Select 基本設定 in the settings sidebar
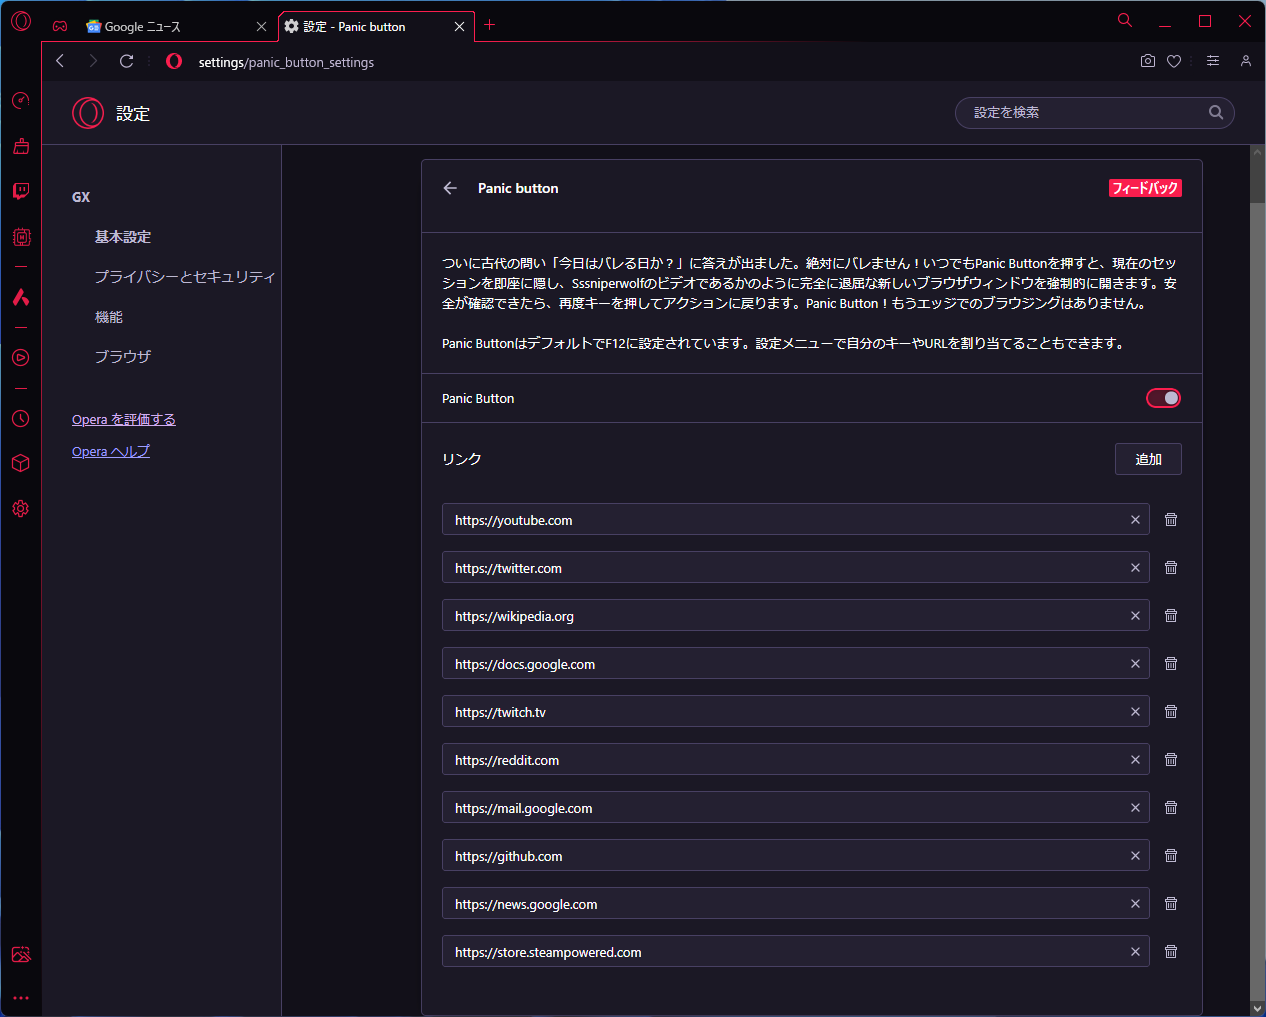Screen dimensions: 1266x1017 [x=123, y=237]
